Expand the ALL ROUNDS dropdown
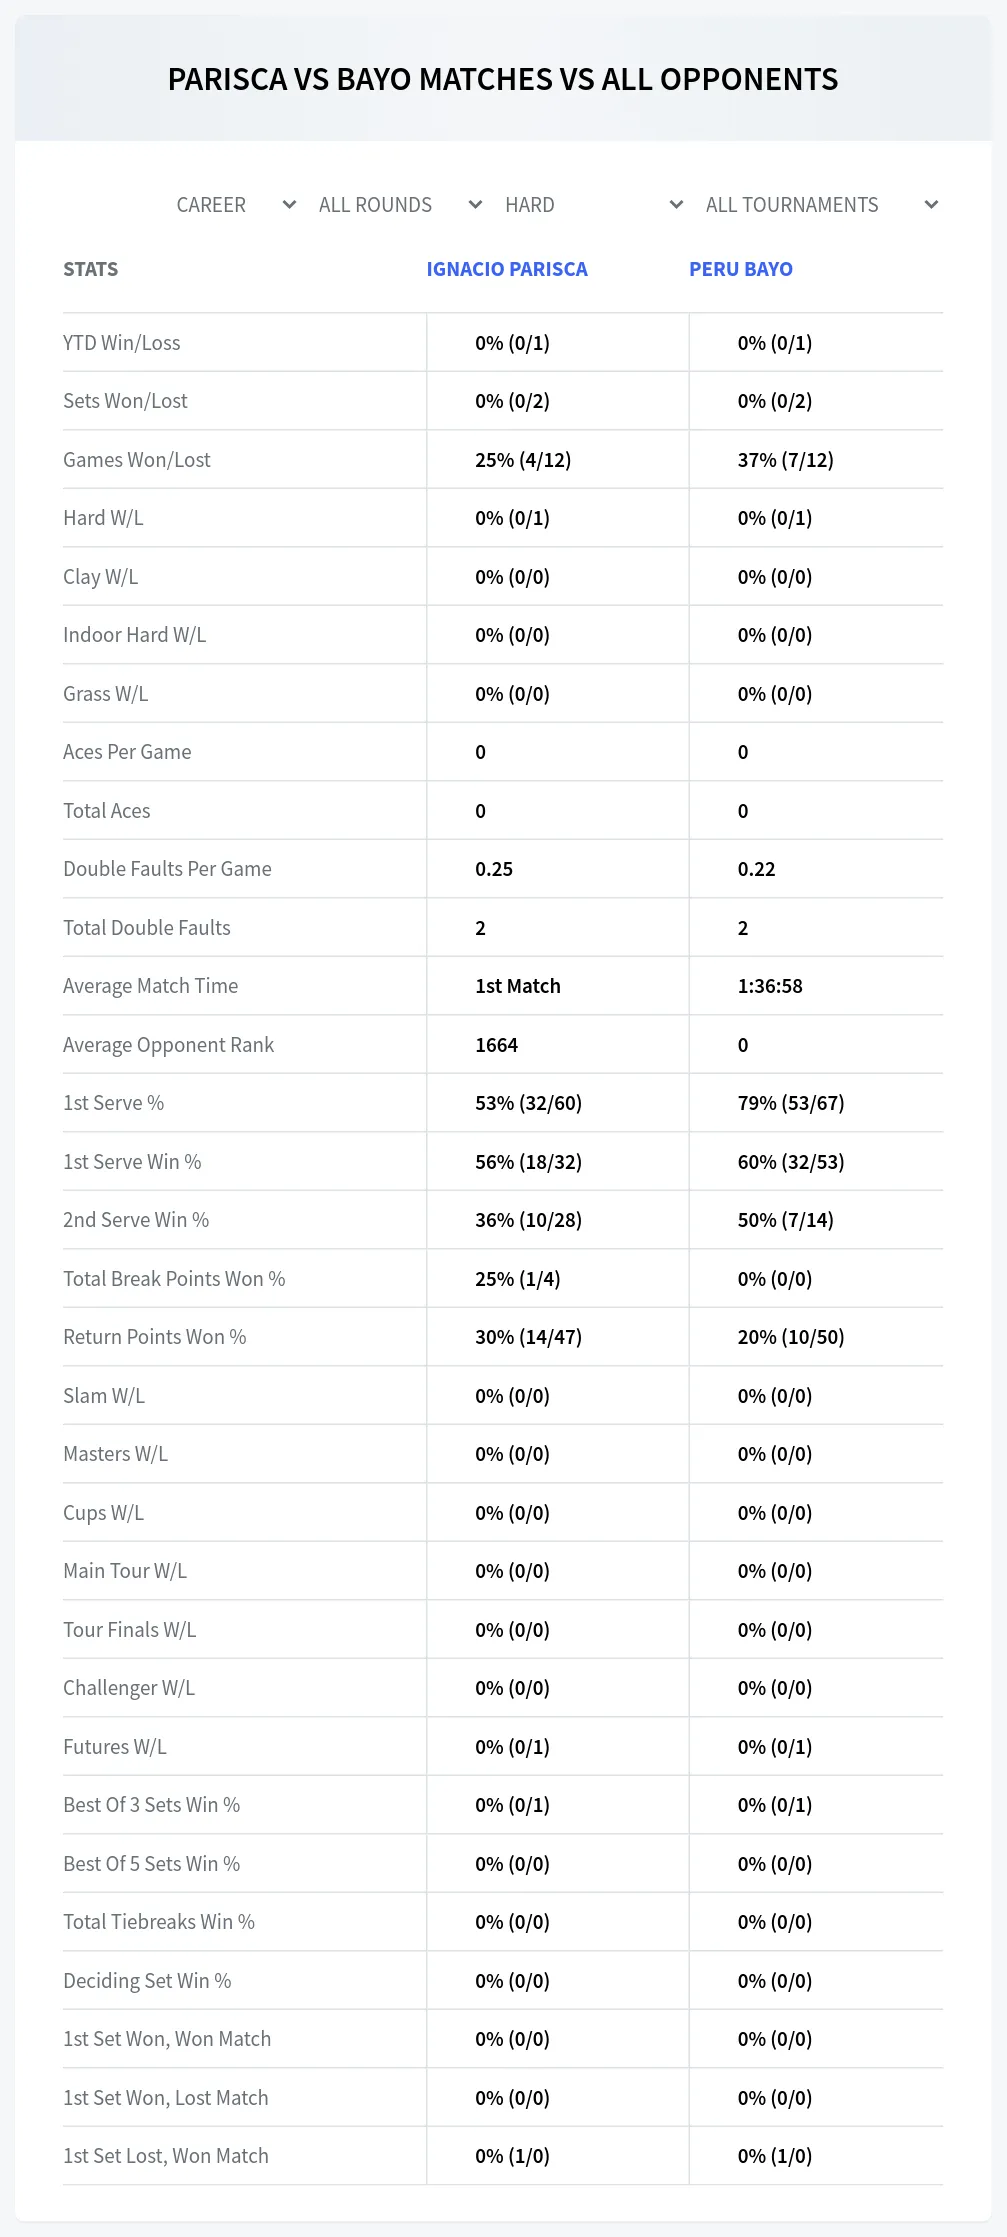 point(400,205)
